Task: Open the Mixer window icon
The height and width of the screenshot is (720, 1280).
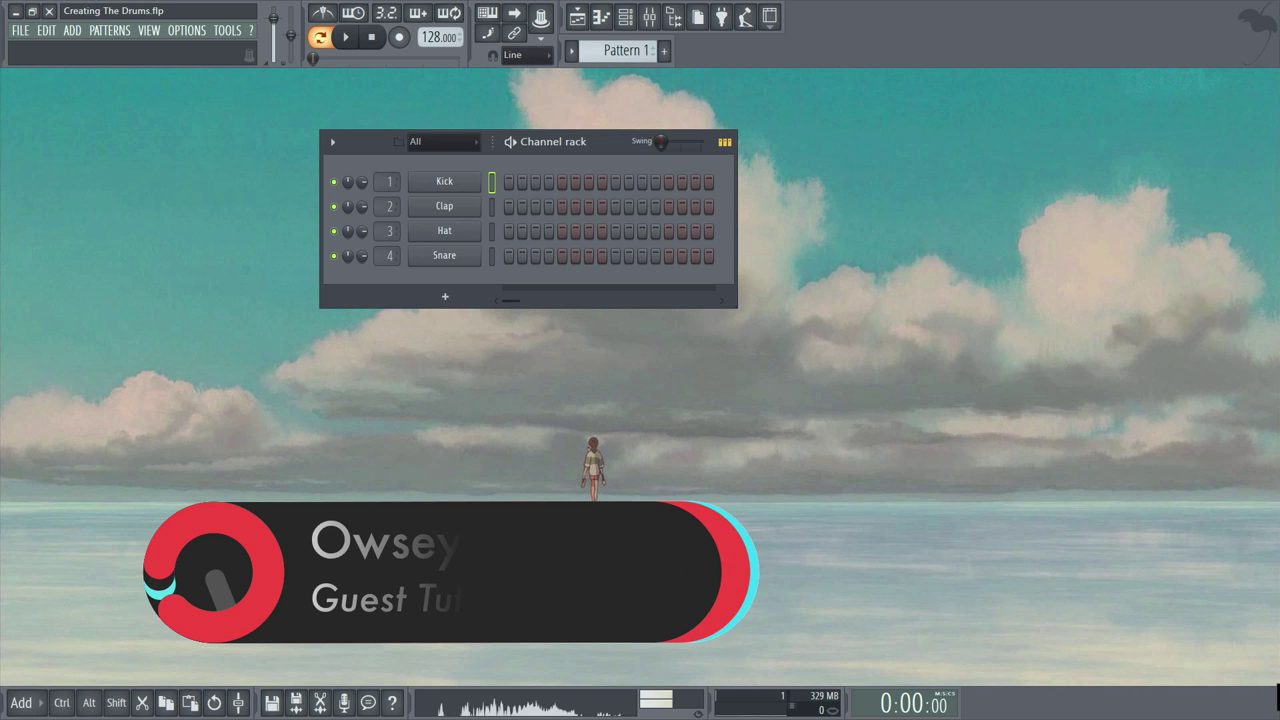Action: pos(649,17)
